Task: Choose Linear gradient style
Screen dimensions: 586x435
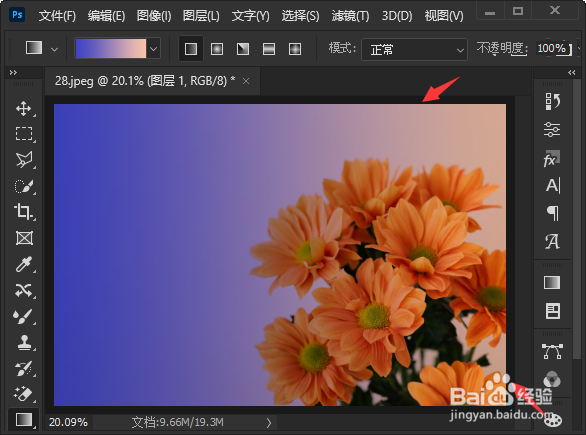Action: (x=191, y=49)
